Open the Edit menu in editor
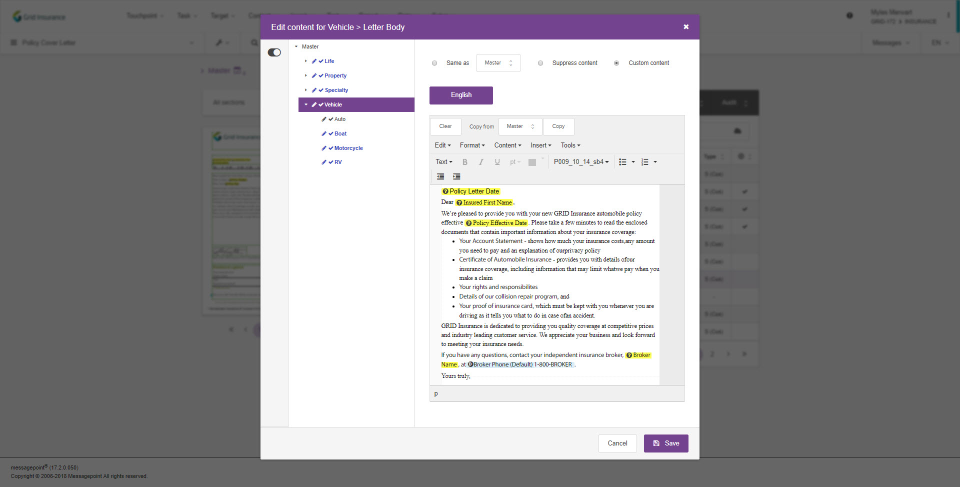The image size is (960, 487). [443, 146]
